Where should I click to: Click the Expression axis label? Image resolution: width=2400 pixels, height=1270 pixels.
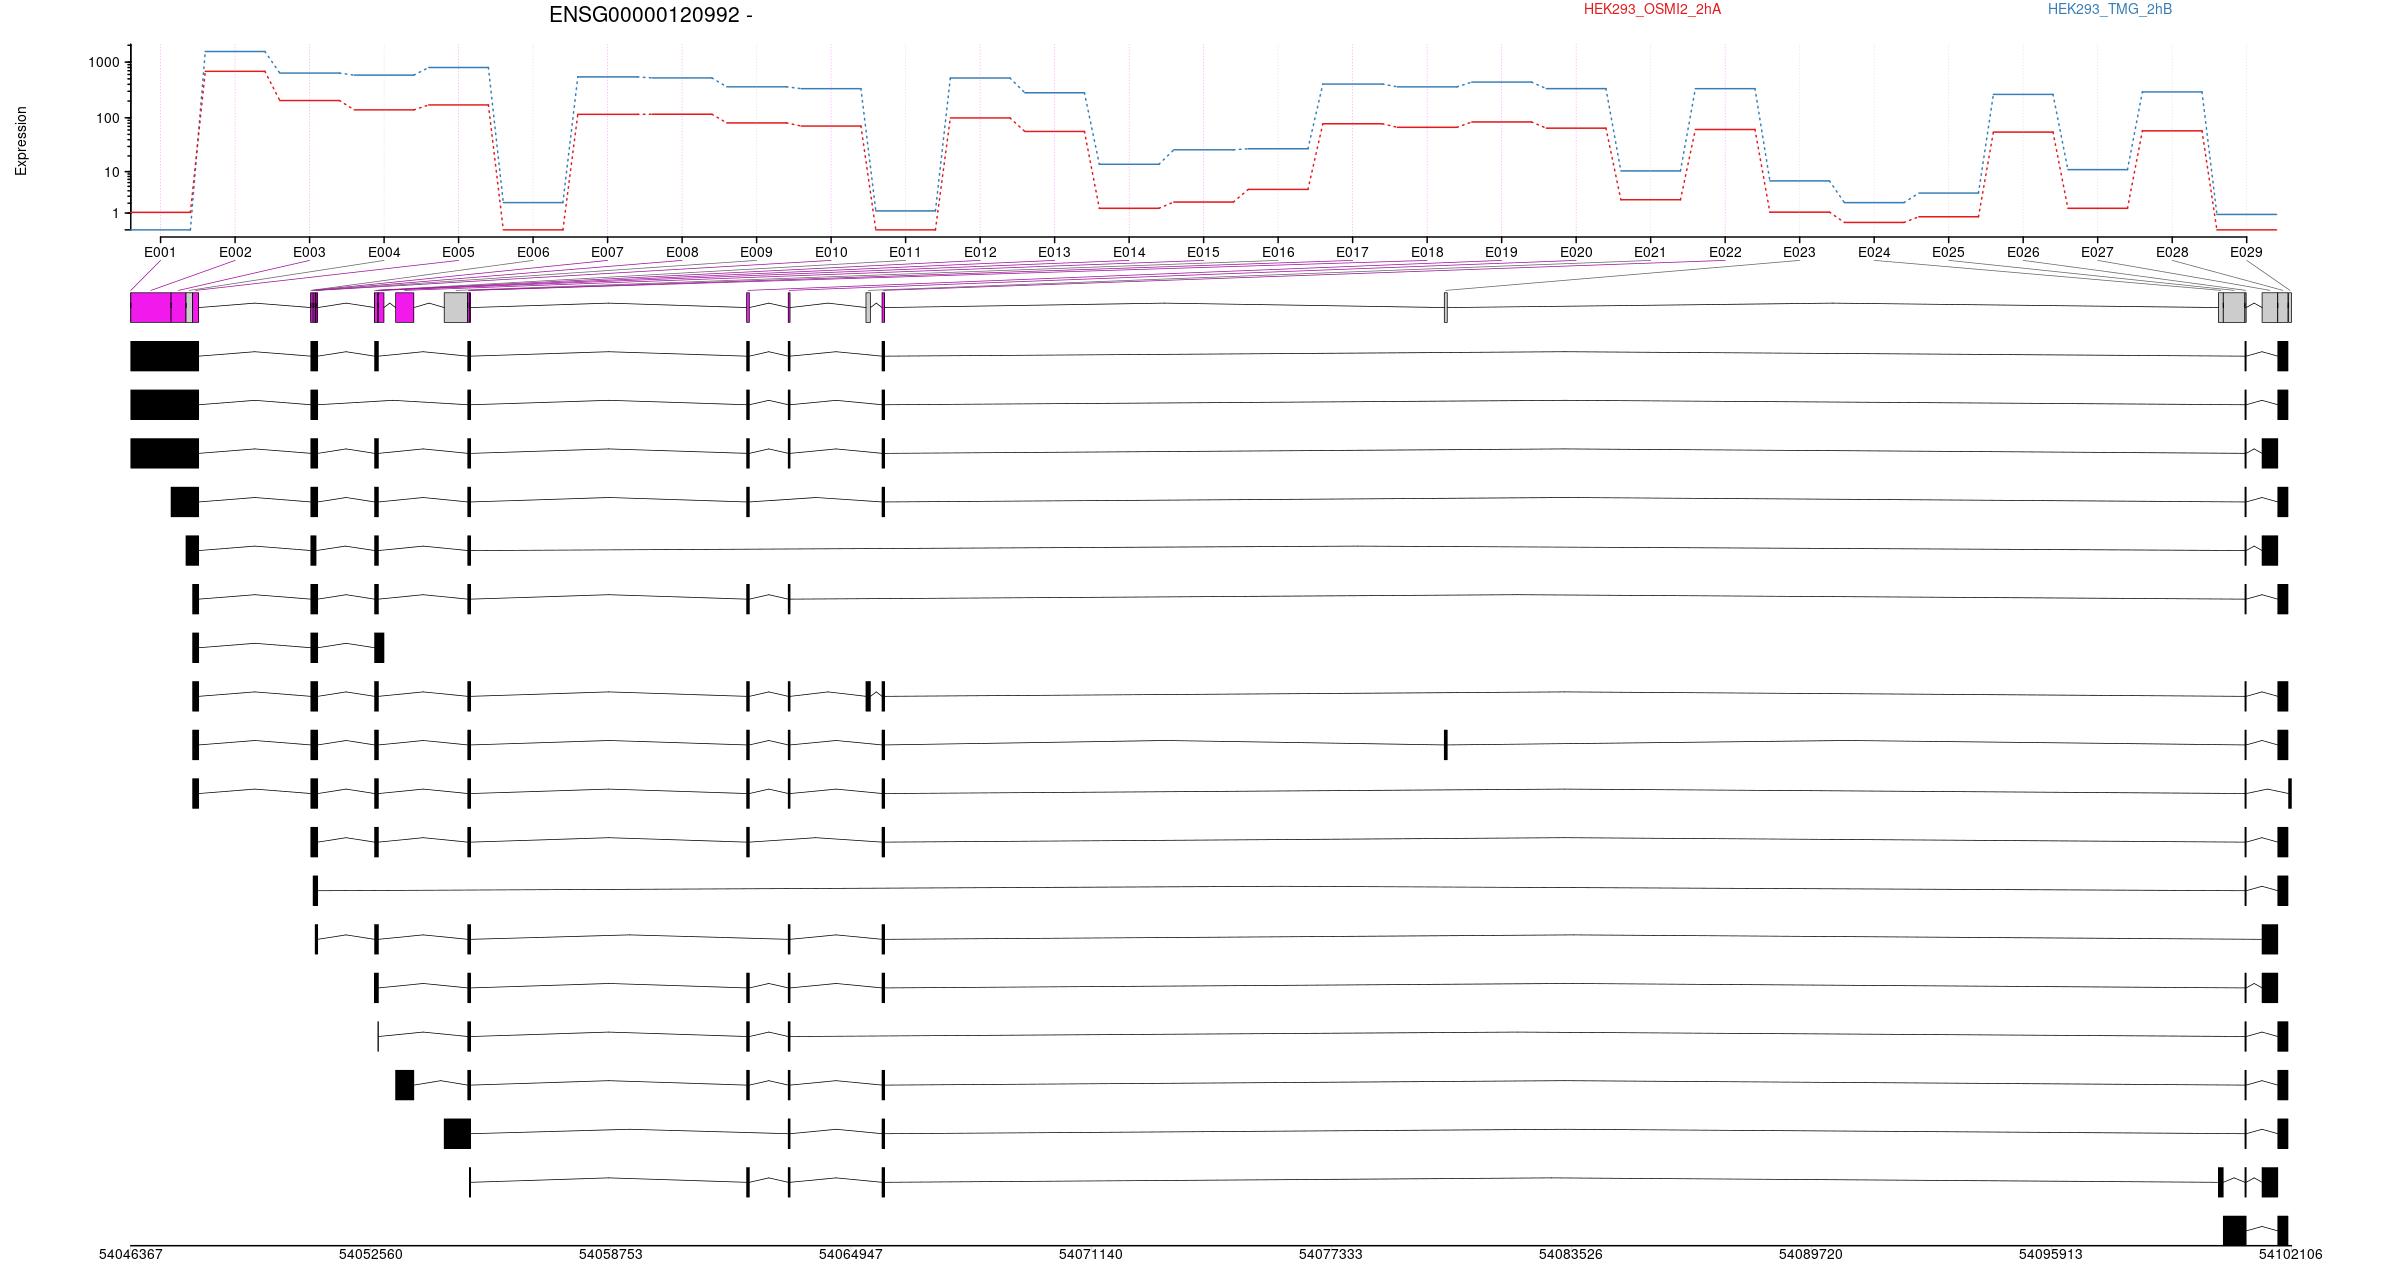click(21, 141)
